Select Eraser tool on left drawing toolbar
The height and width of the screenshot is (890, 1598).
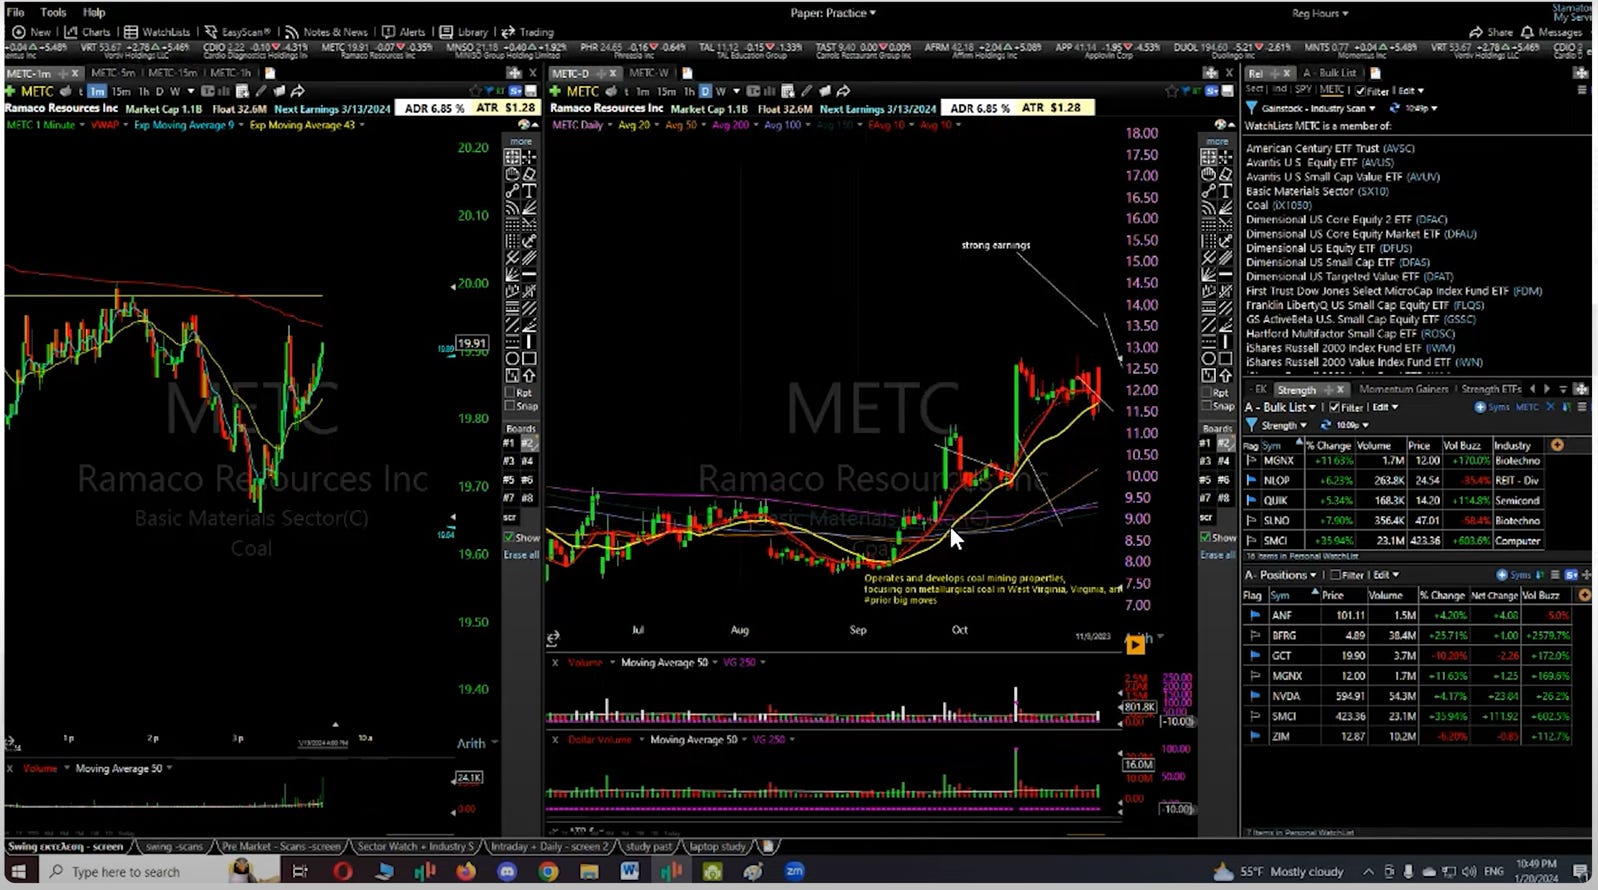[x=529, y=174]
